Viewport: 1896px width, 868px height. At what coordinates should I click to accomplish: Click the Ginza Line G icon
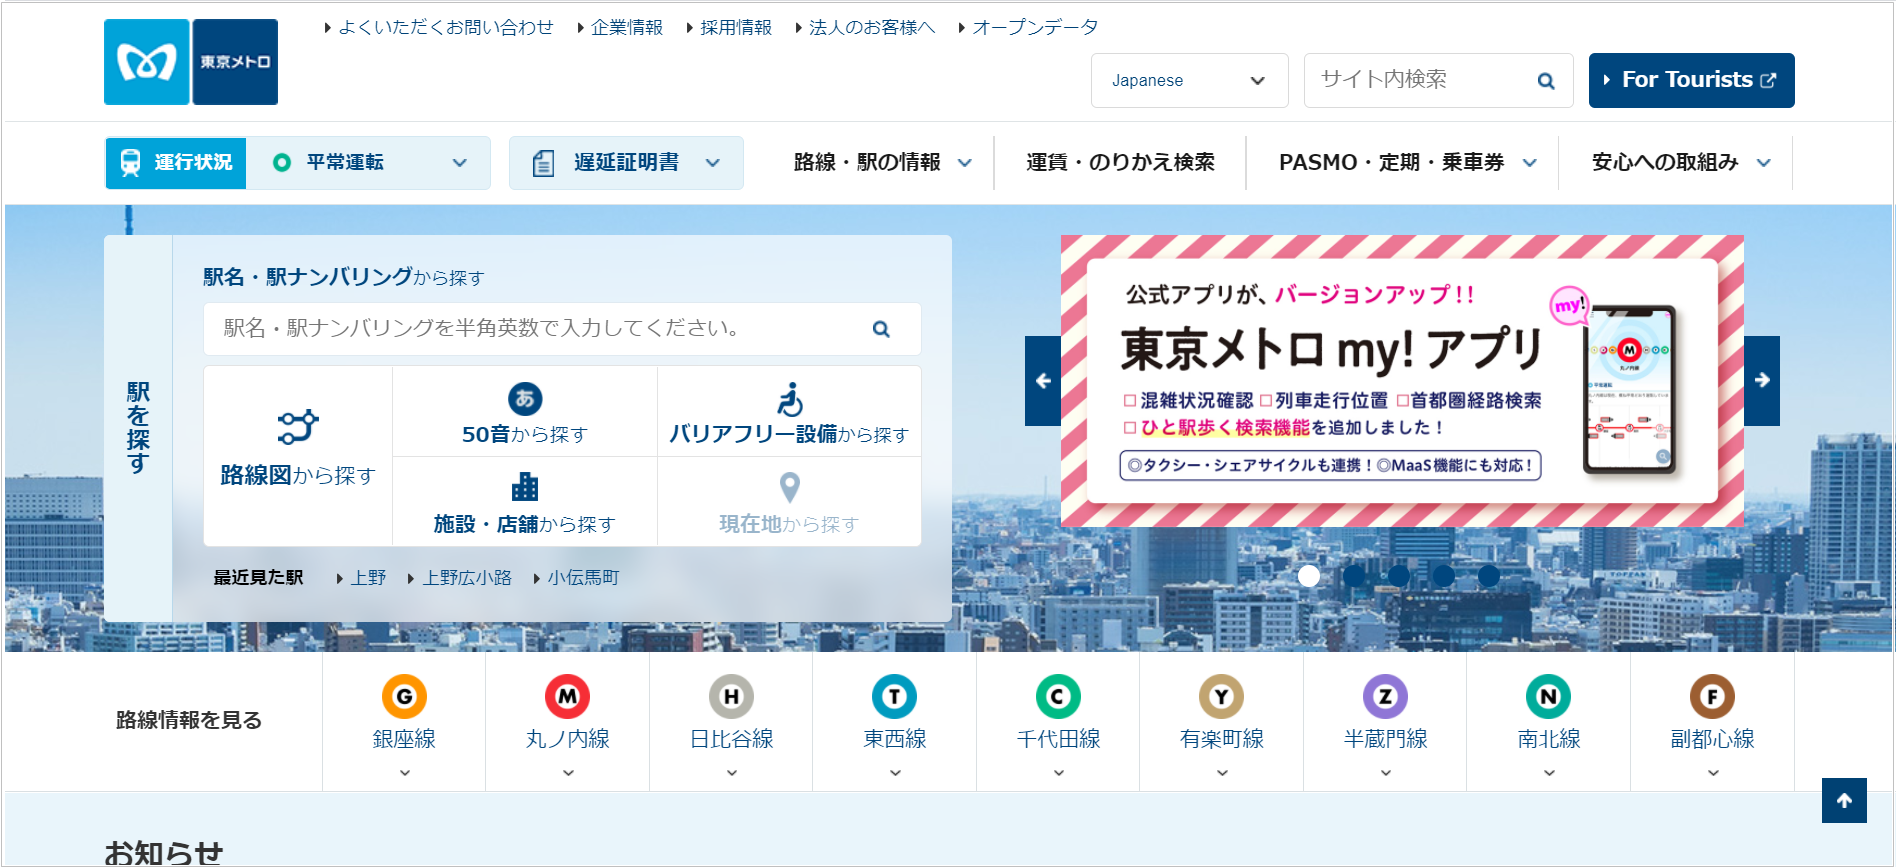pos(404,697)
